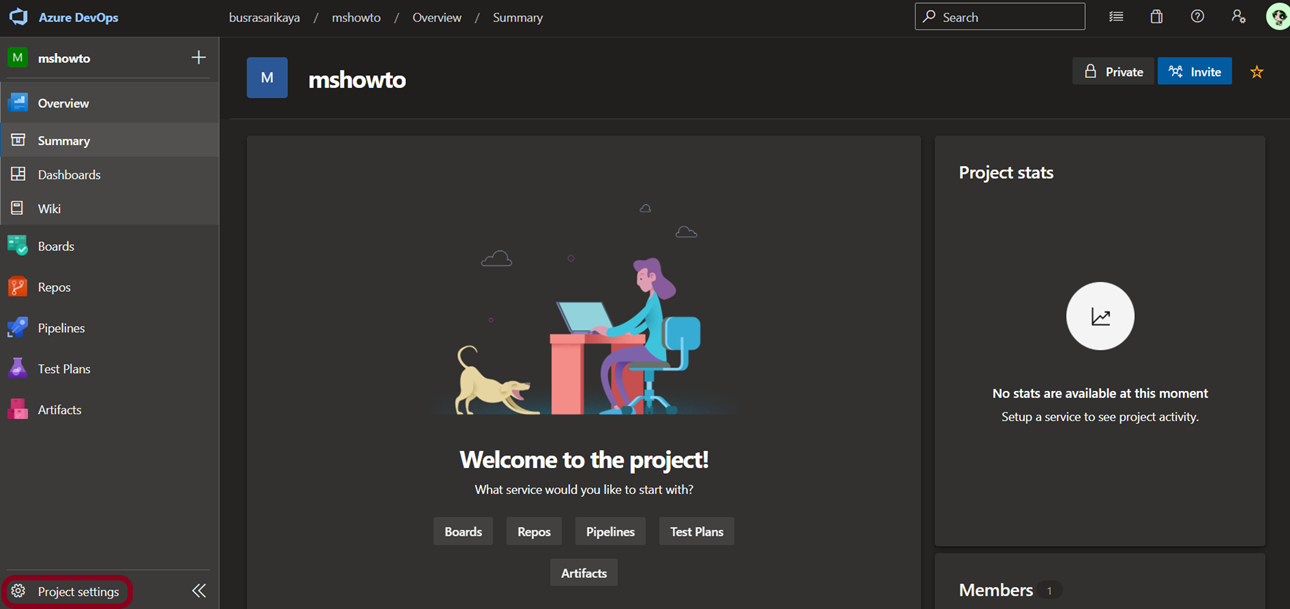Open the Pipelines rocket icon in sidebar
Viewport: 1290px width, 609px height.
click(18, 328)
